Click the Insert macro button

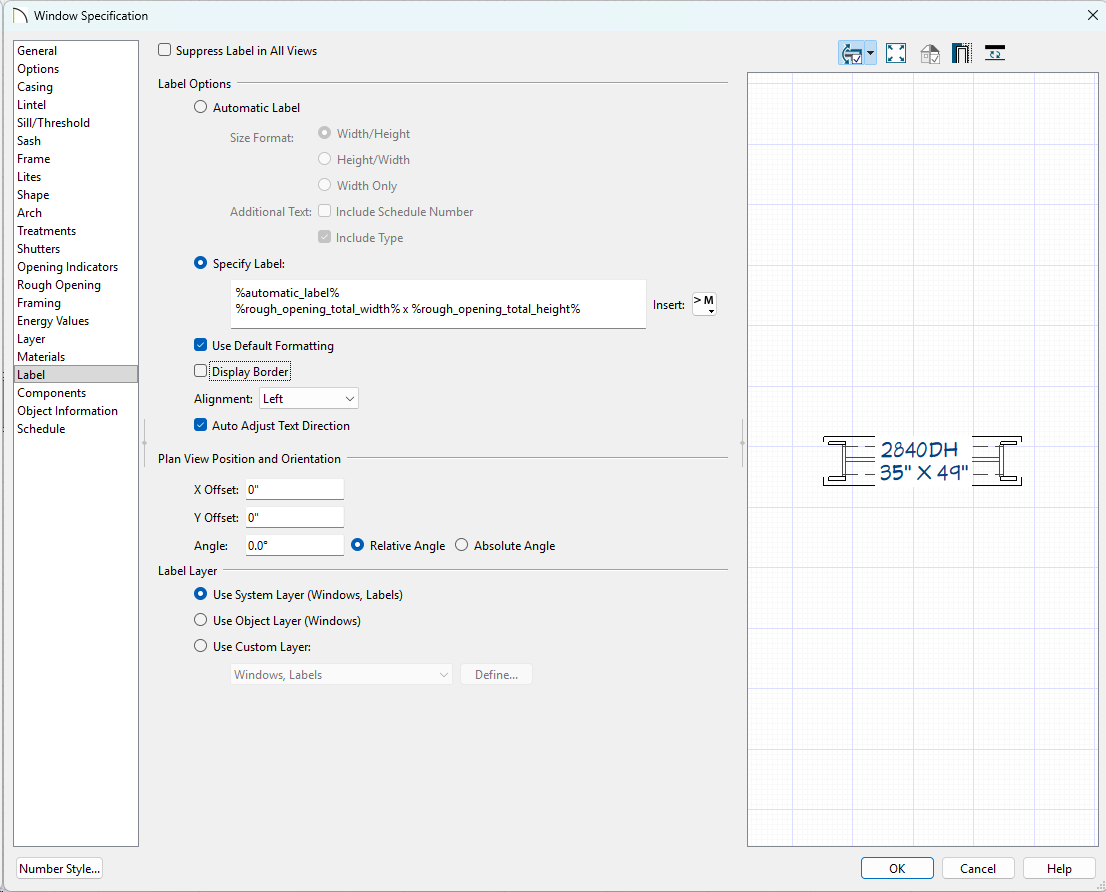tap(704, 305)
